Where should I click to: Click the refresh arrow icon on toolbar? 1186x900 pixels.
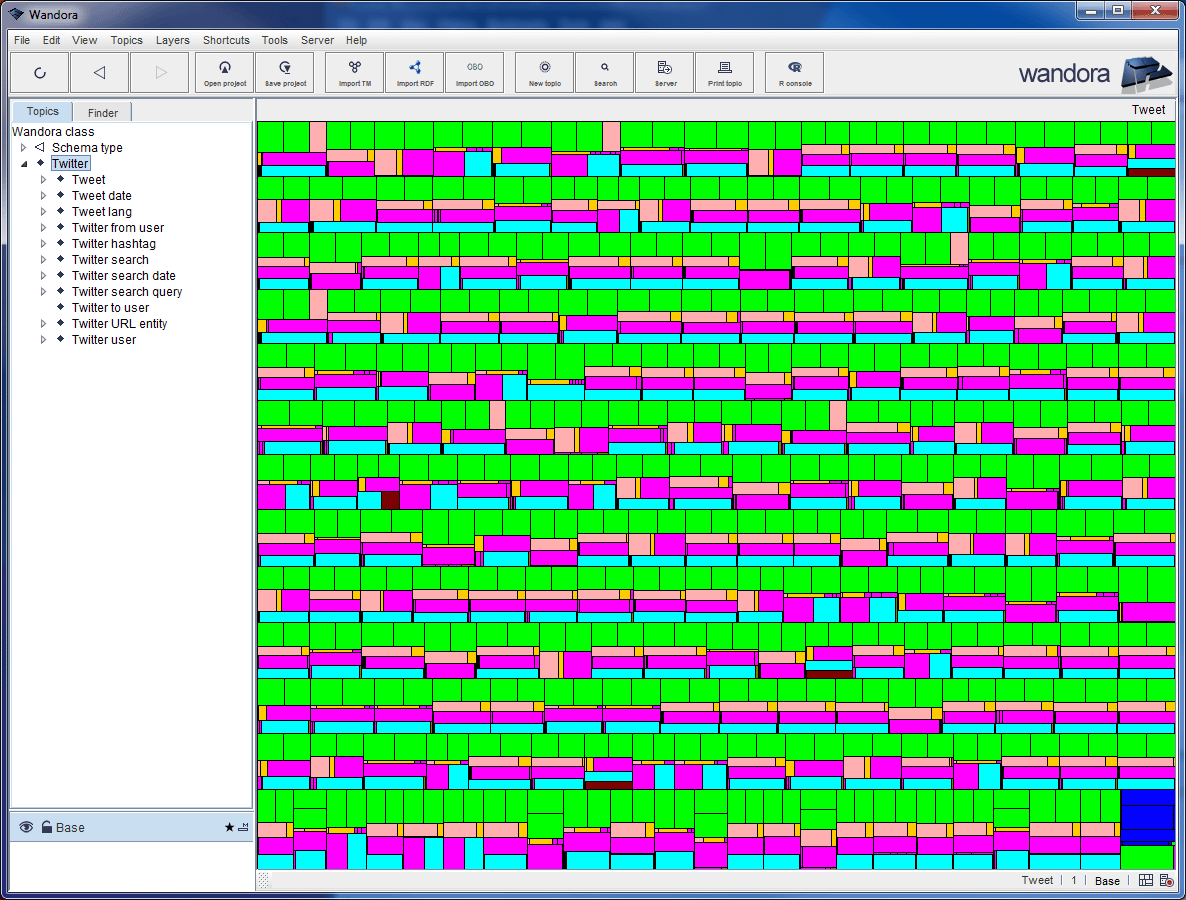(x=39, y=71)
